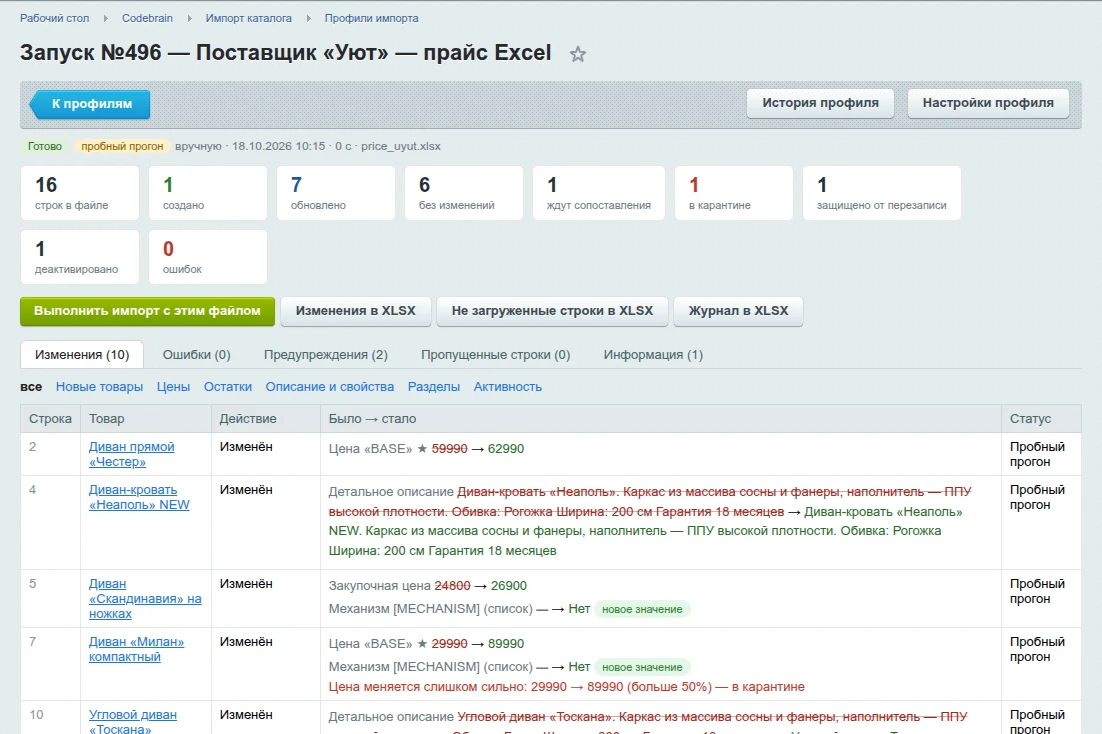Filter changes by «Остатки»
The width and height of the screenshot is (1102, 734).
coord(228,387)
